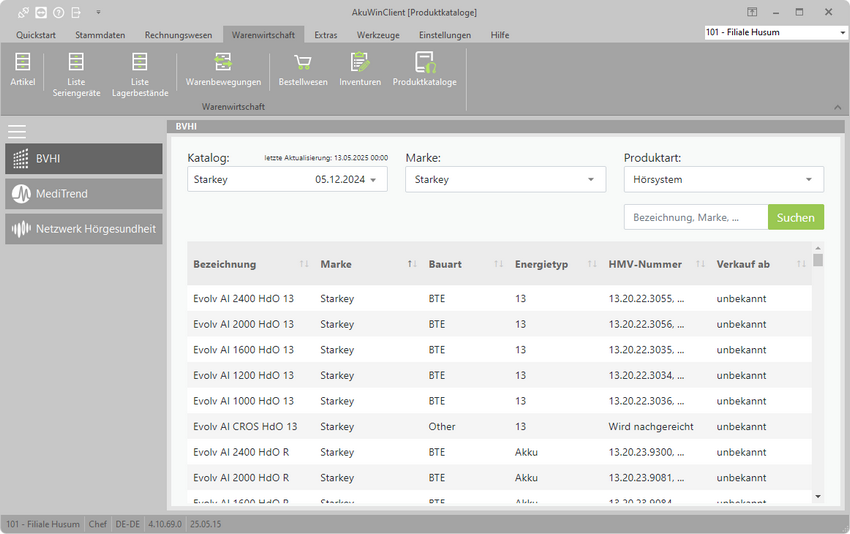This screenshot has height=534, width=850.
Task: Select the MediTrend catalog in sidebar
Action: 84,193
